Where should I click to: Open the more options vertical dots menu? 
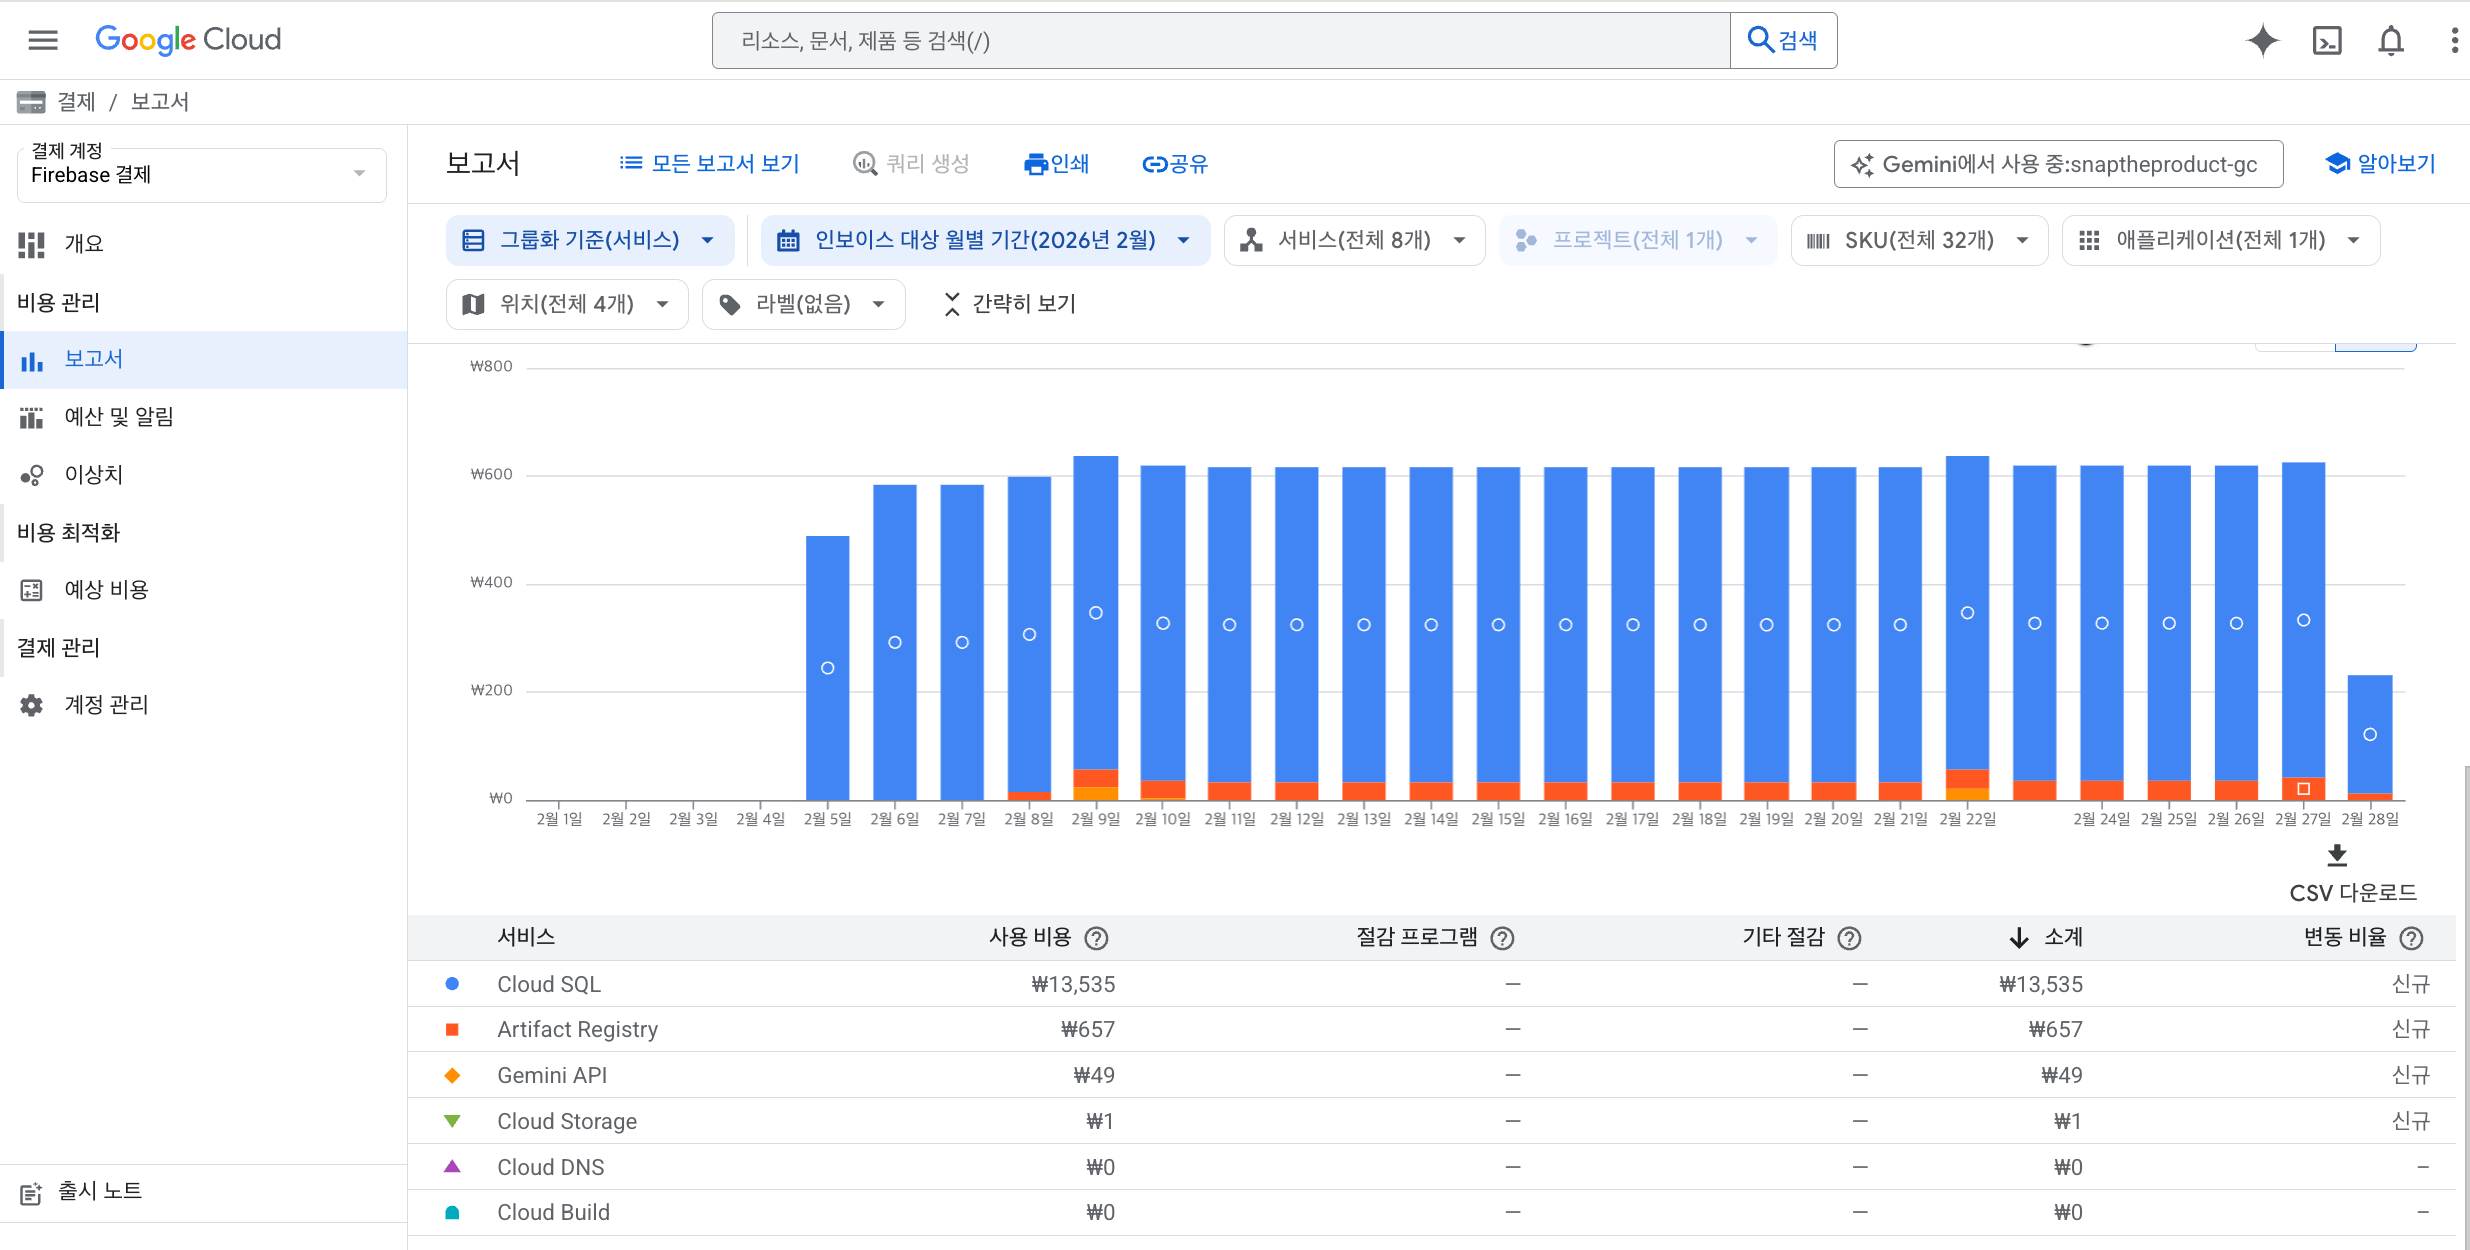point(2454,40)
